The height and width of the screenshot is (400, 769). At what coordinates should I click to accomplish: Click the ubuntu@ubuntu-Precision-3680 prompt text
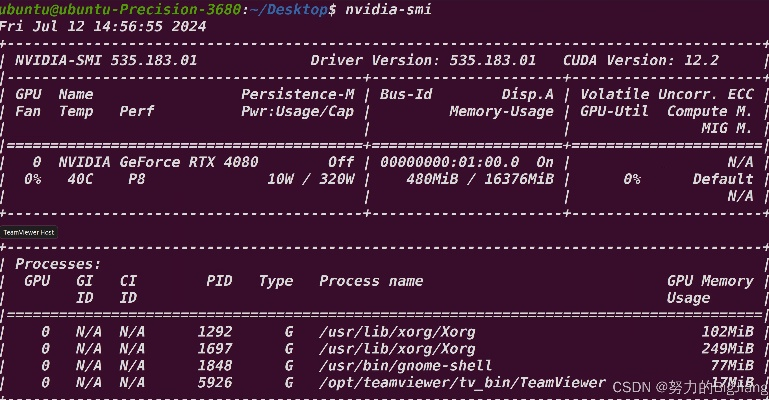pyautogui.click(x=120, y=9)
